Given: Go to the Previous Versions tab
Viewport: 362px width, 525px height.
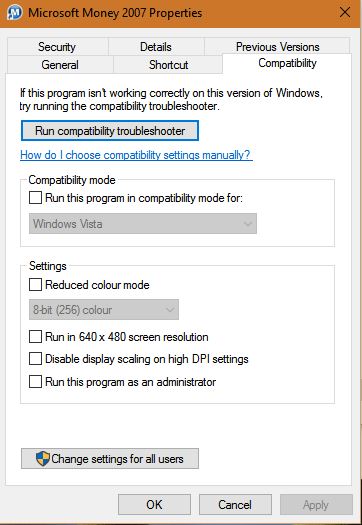Looking at the screenshot, I should point(278,47).
